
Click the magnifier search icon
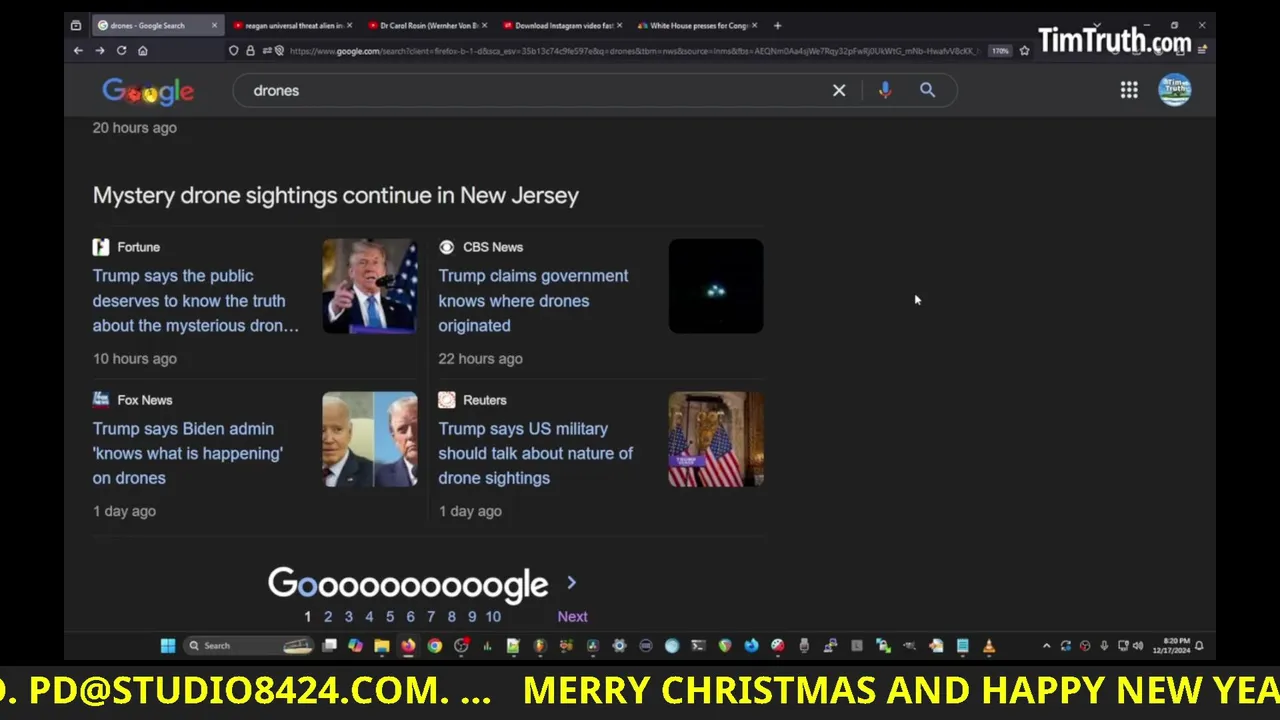927,90
